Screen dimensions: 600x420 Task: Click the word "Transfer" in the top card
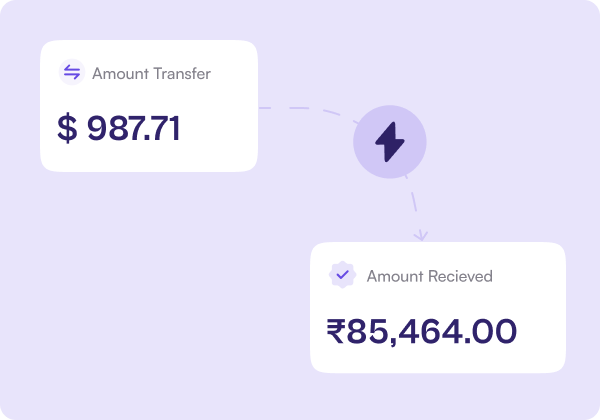pos(179,73)
